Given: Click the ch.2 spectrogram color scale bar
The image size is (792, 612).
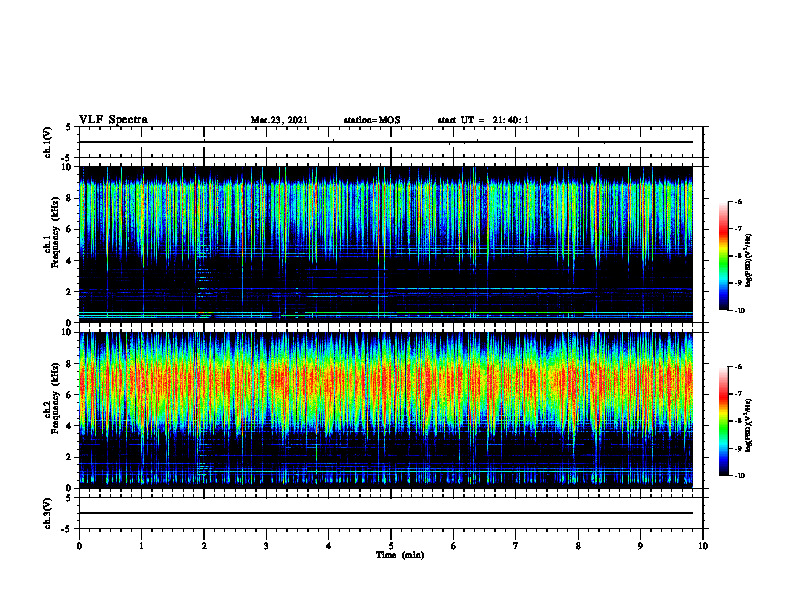Looking at the screenshot, I should (723, 421).
